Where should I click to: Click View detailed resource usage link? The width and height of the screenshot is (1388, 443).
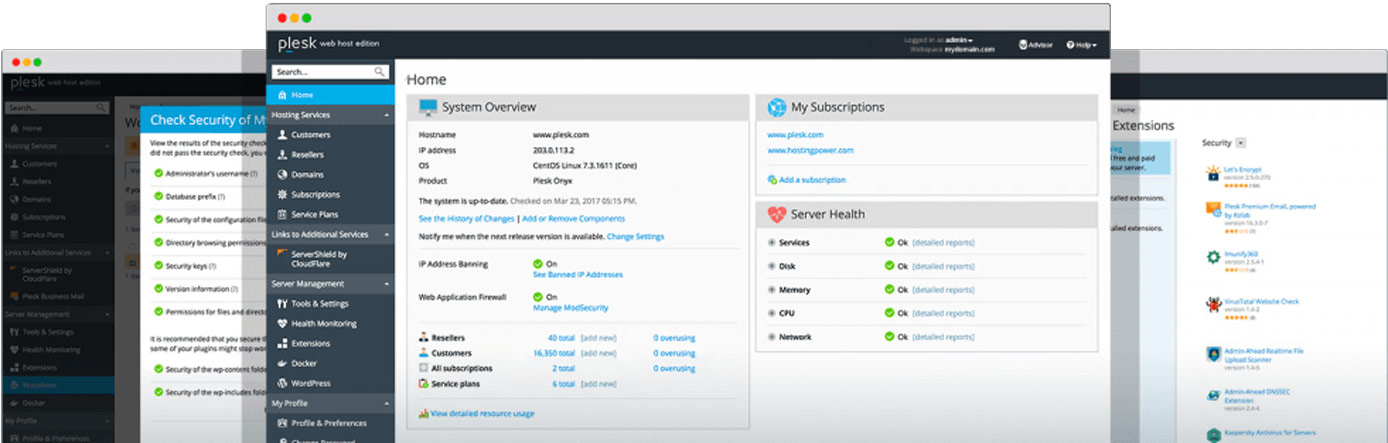tap(482, 414)
